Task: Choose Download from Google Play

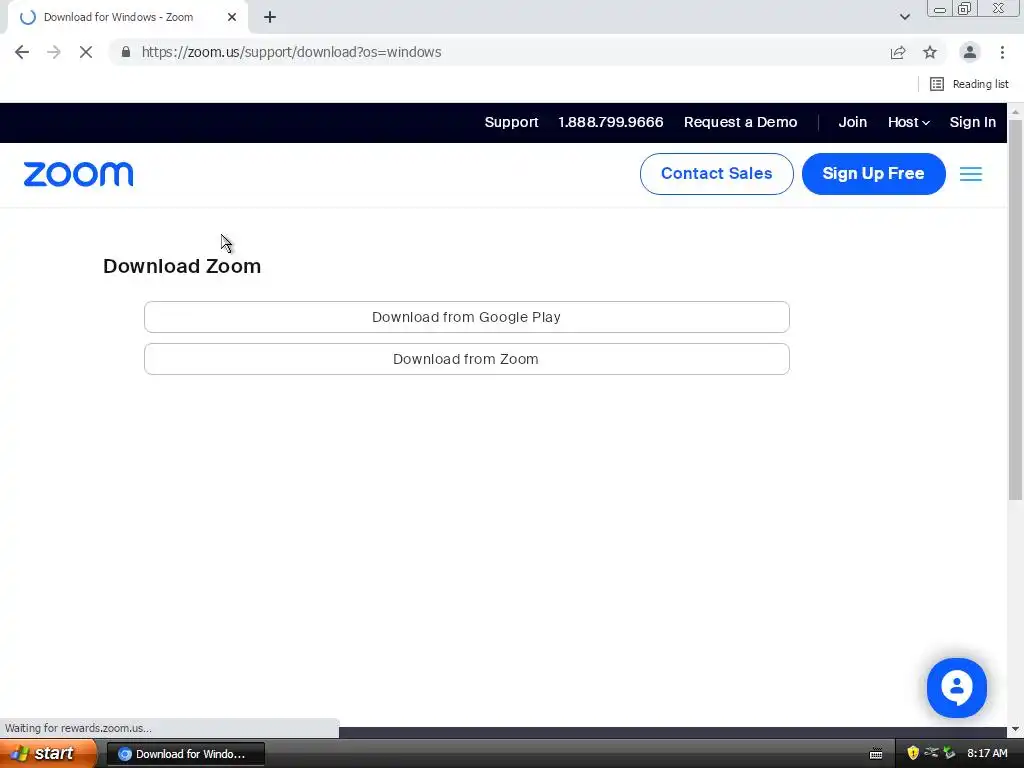Action: [466, 317]
